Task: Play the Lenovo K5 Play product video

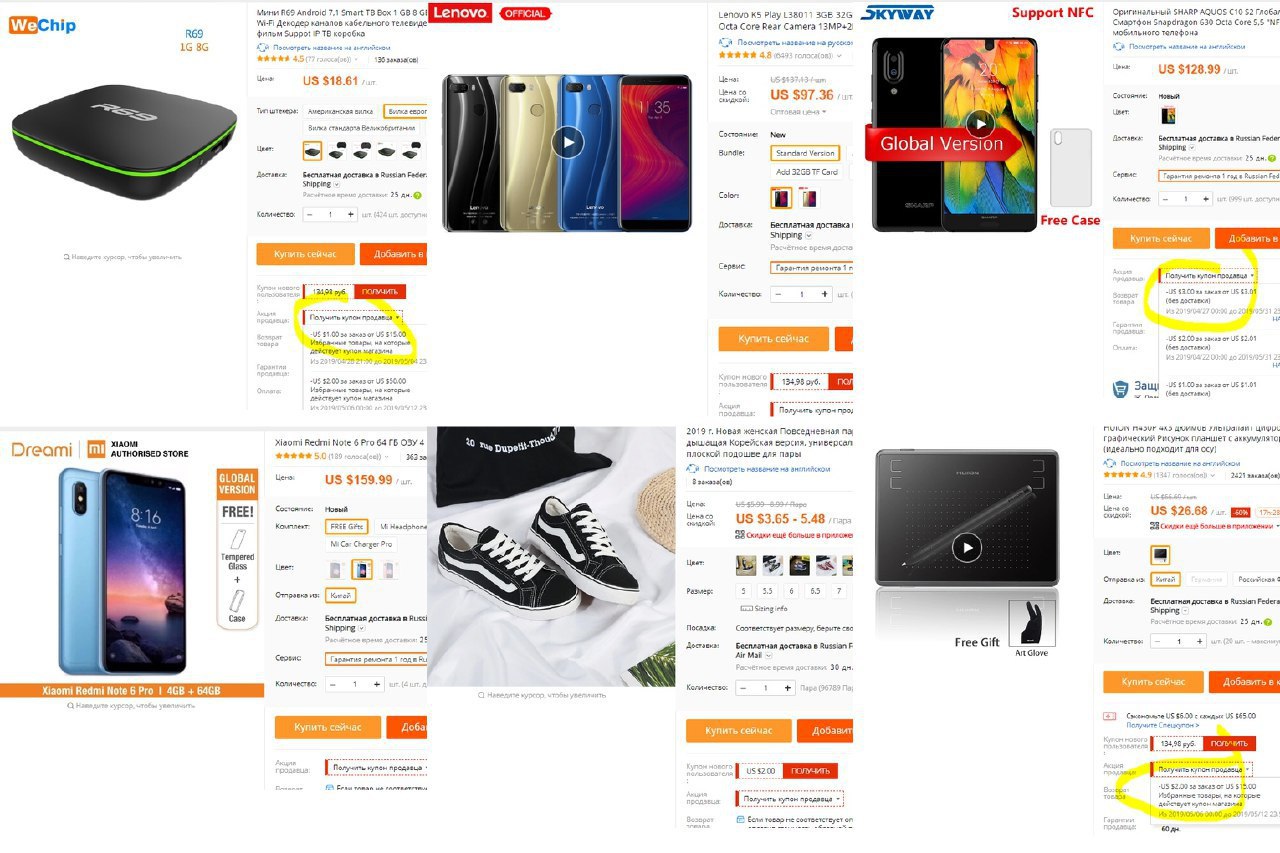Action: (x=567, y=142)
